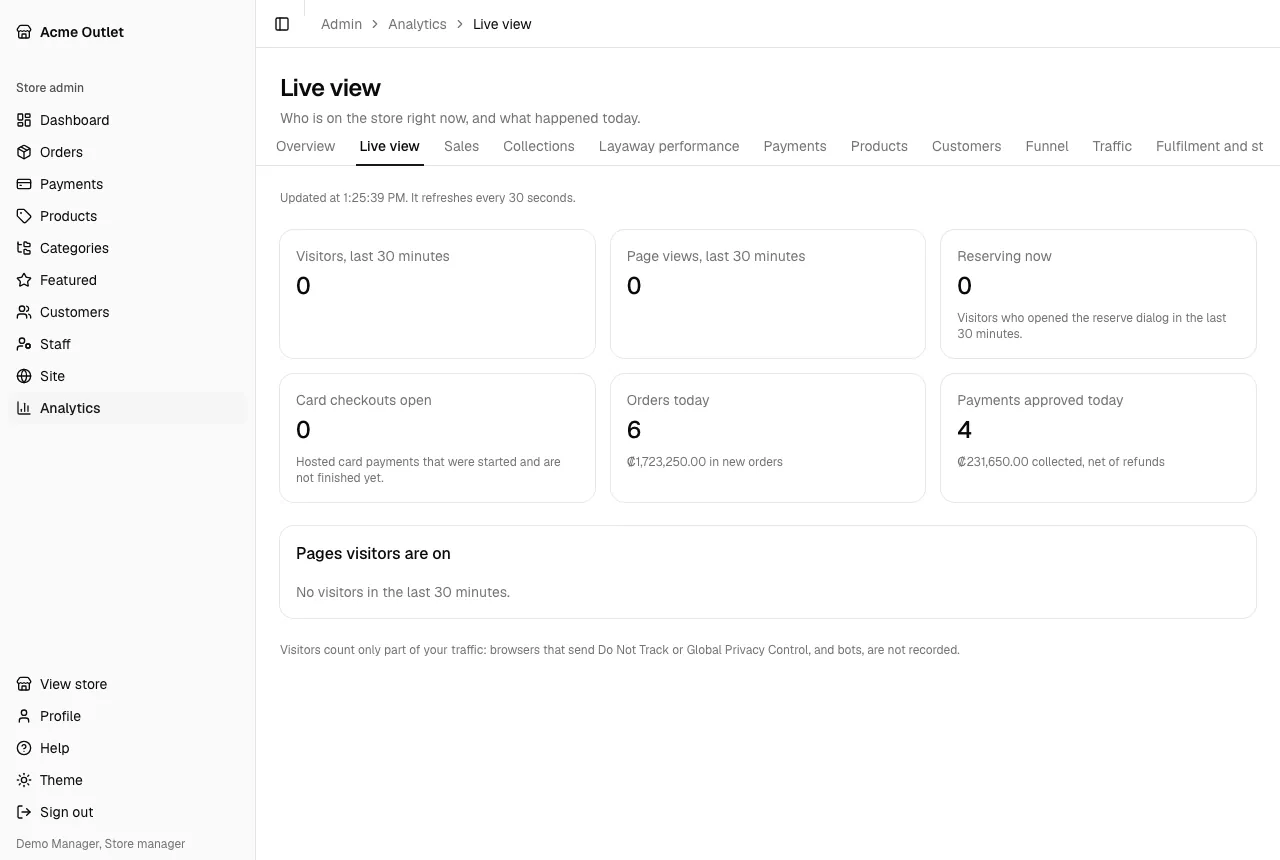Click the Sign out arrow icon
Screen dimensions: 1280x860
[x=24, y=812]
